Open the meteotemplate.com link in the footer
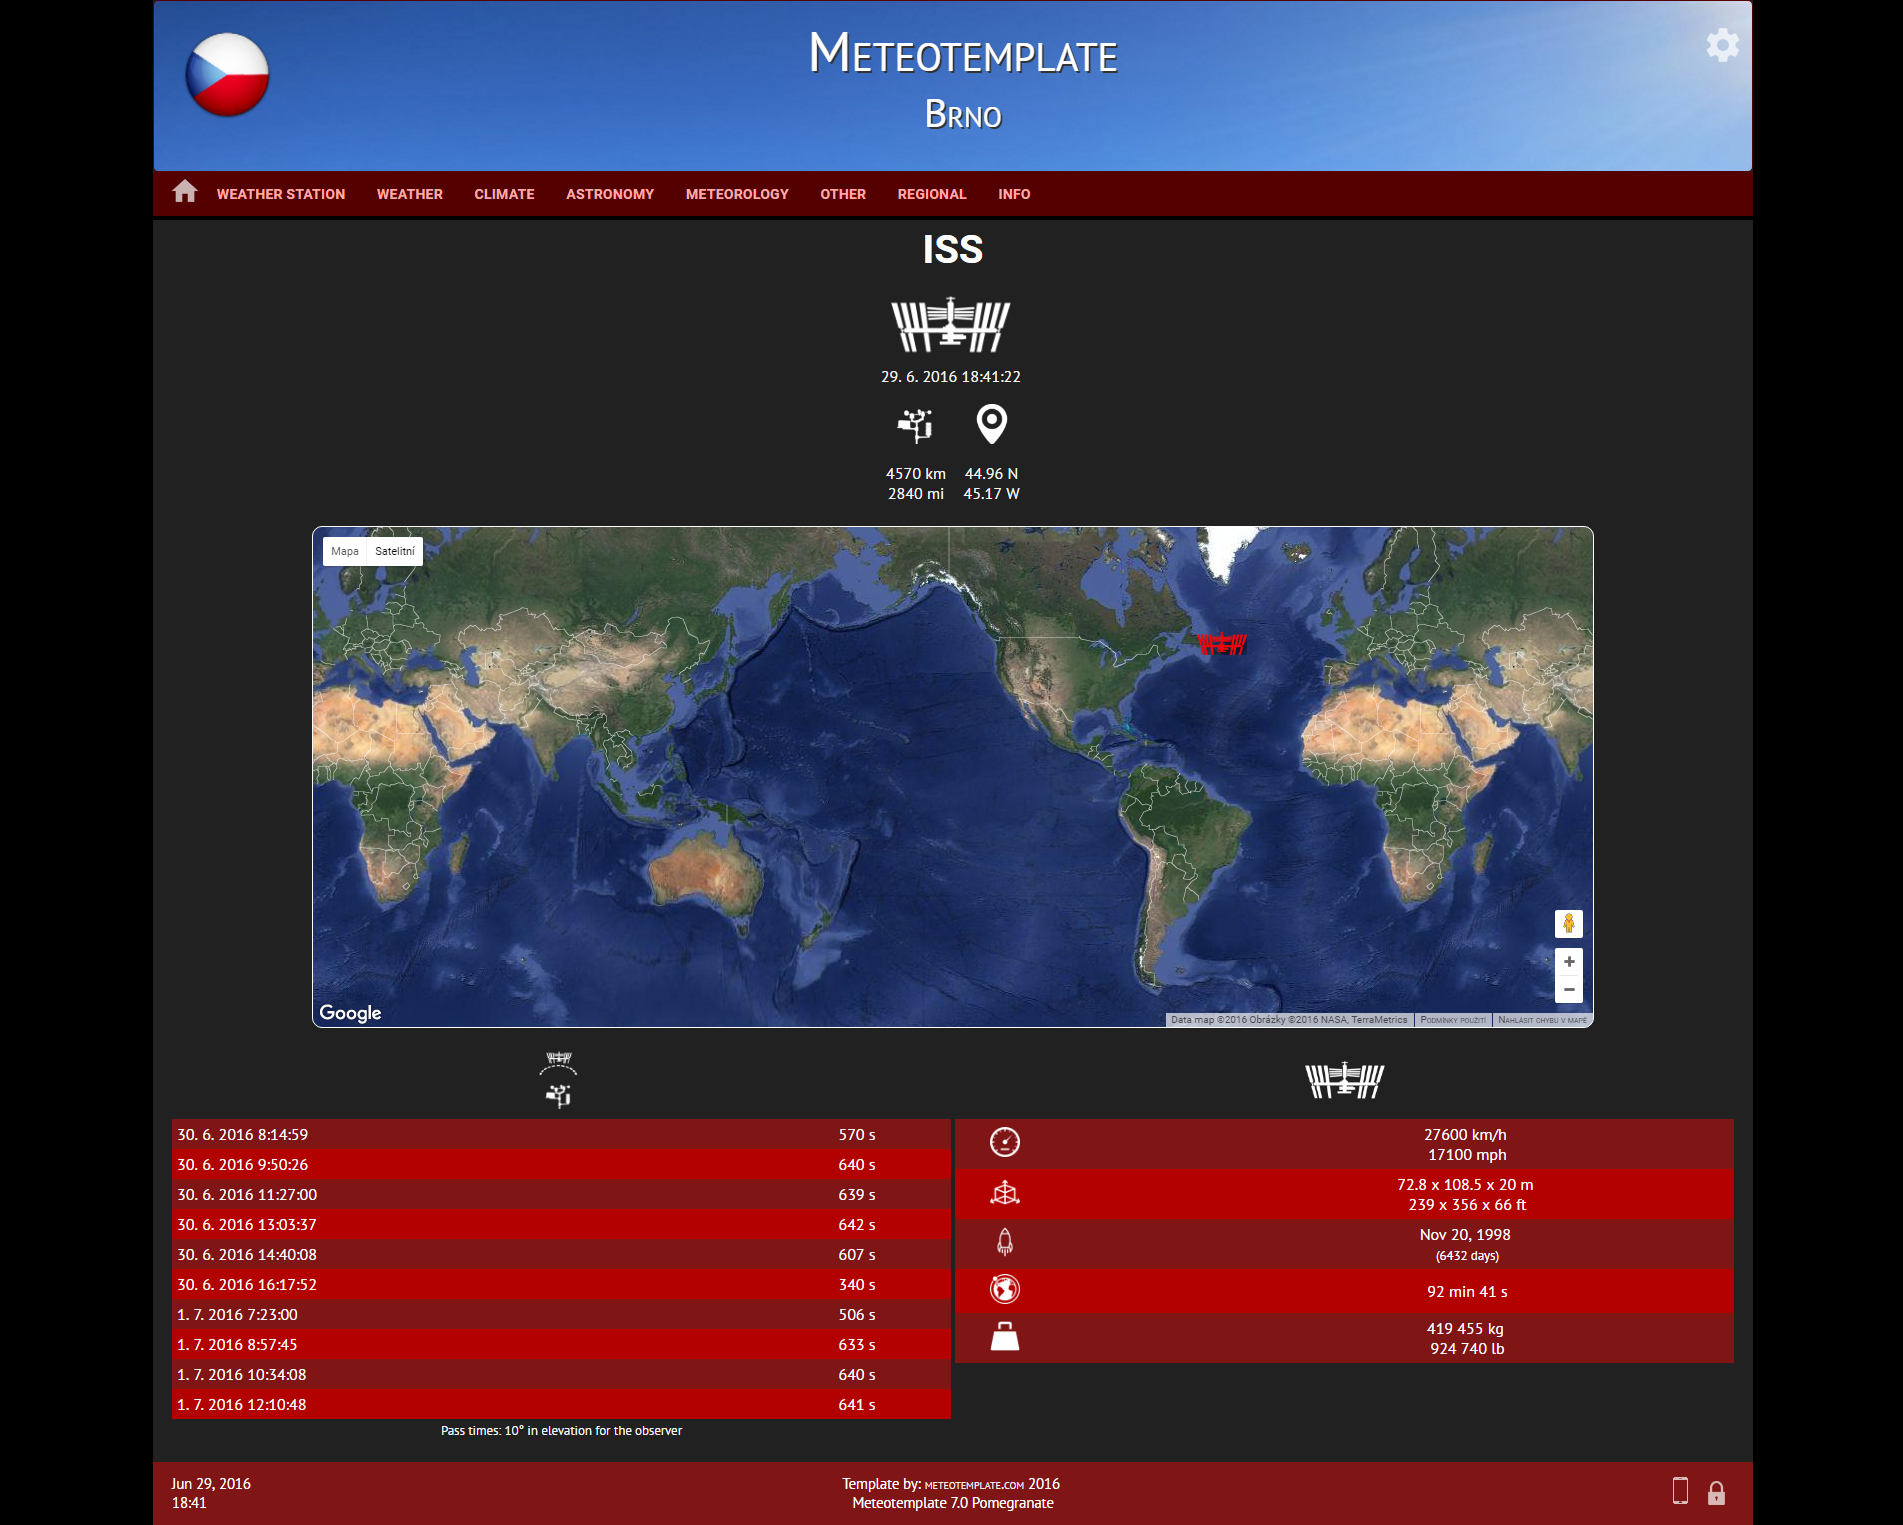Screen dimensions: 1903x1525 click(972, 1484)
